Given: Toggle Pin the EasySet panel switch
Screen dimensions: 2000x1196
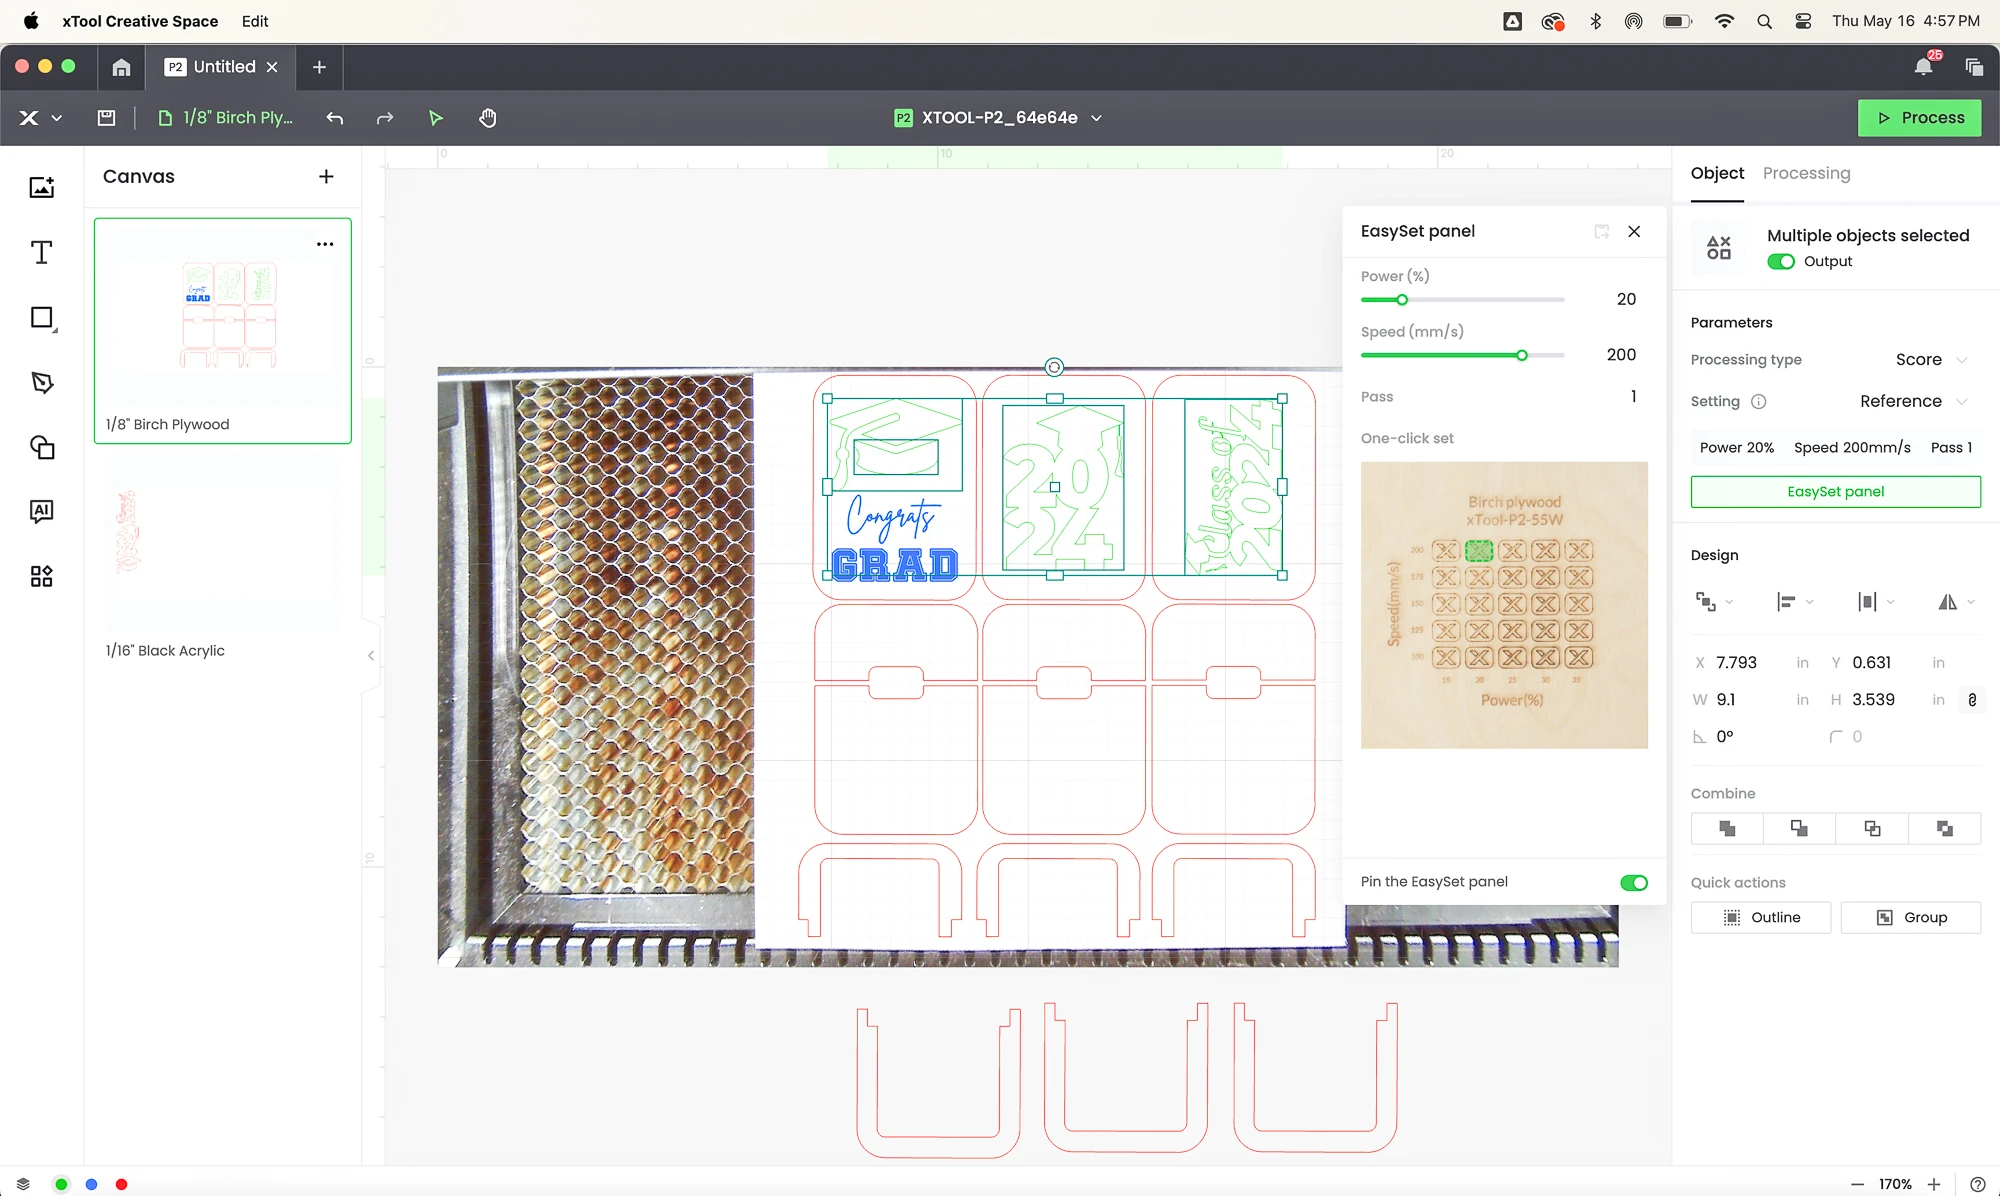Looking at the screenshot, I should 1634,882.
